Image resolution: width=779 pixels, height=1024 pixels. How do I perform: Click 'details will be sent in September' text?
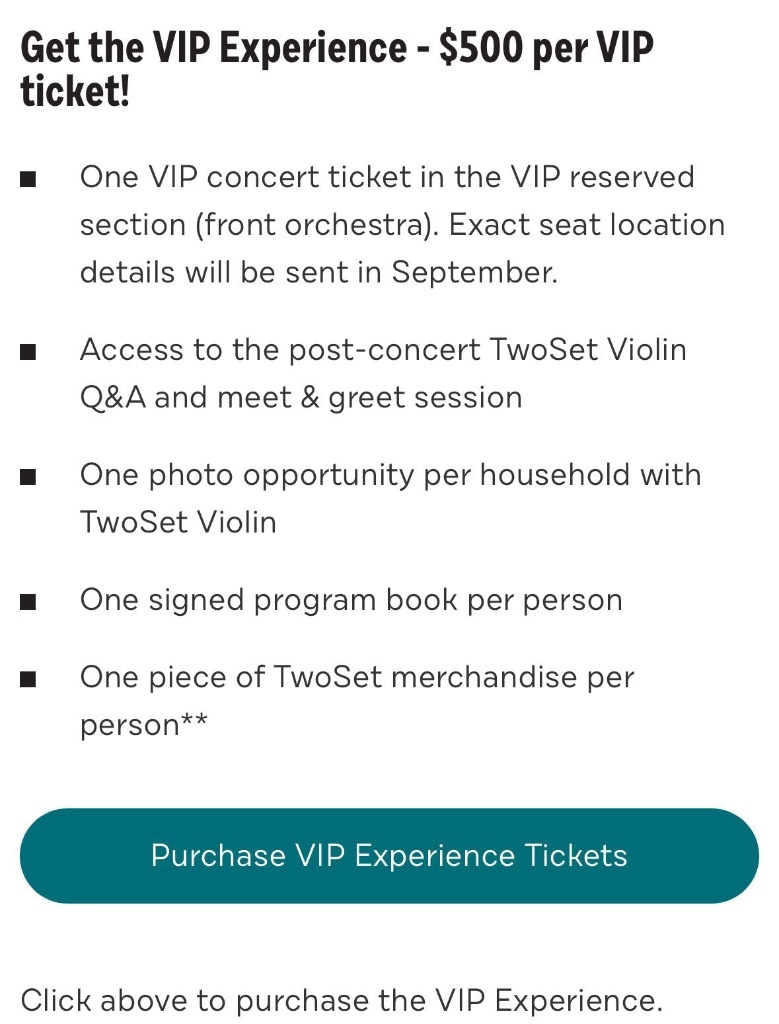(319, 272)
